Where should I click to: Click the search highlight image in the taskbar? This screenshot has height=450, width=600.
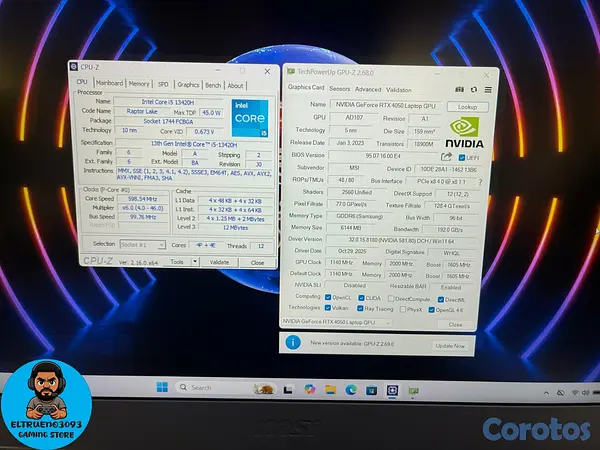264,389
